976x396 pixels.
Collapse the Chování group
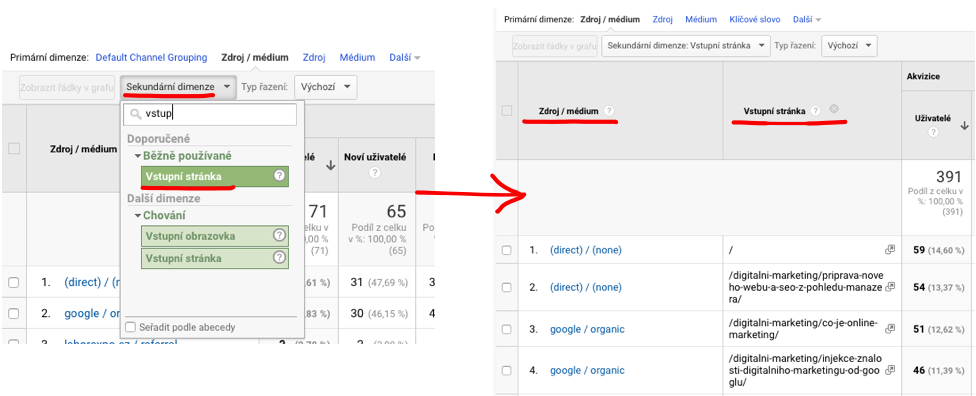pos(138,215)
